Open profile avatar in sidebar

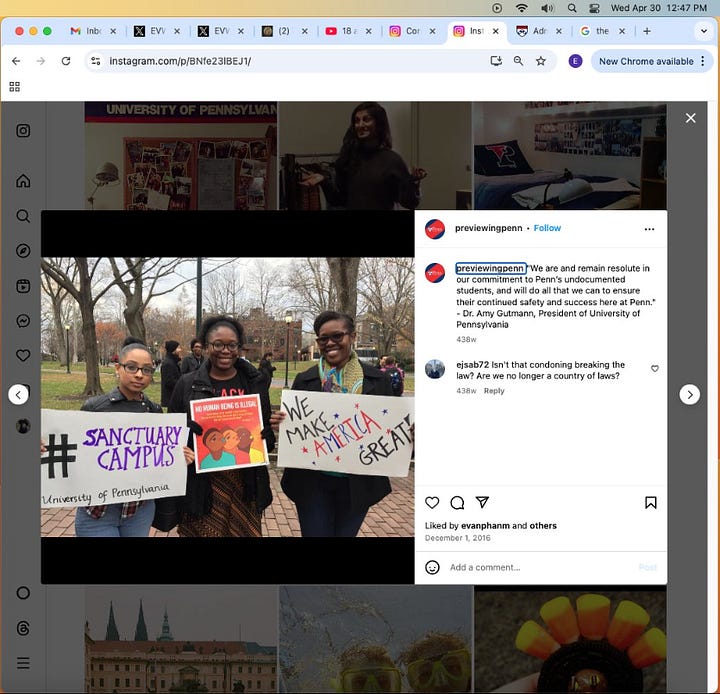point(23,426)
